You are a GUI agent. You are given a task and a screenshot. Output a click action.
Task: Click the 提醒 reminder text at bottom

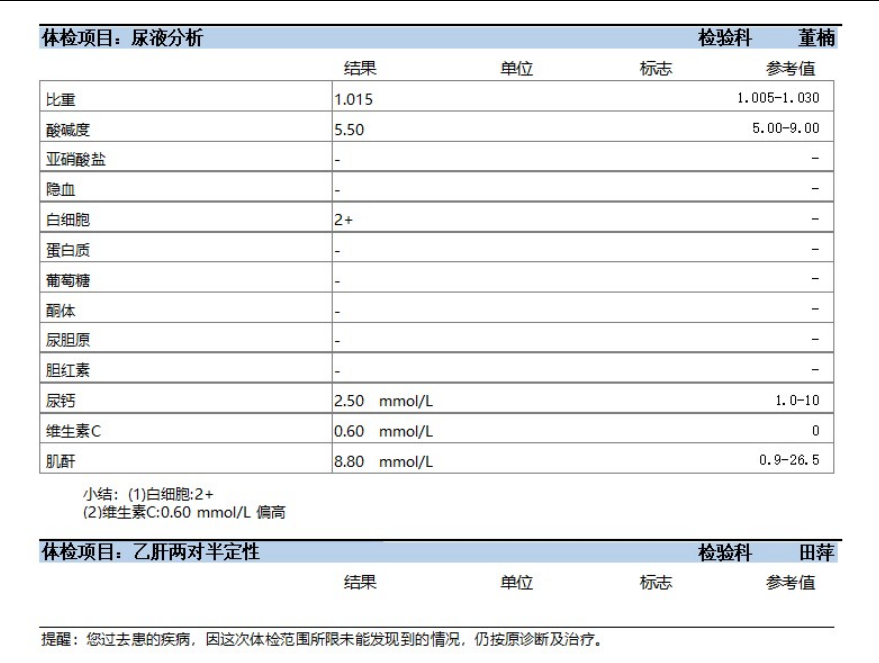click(x=322, y=639)
